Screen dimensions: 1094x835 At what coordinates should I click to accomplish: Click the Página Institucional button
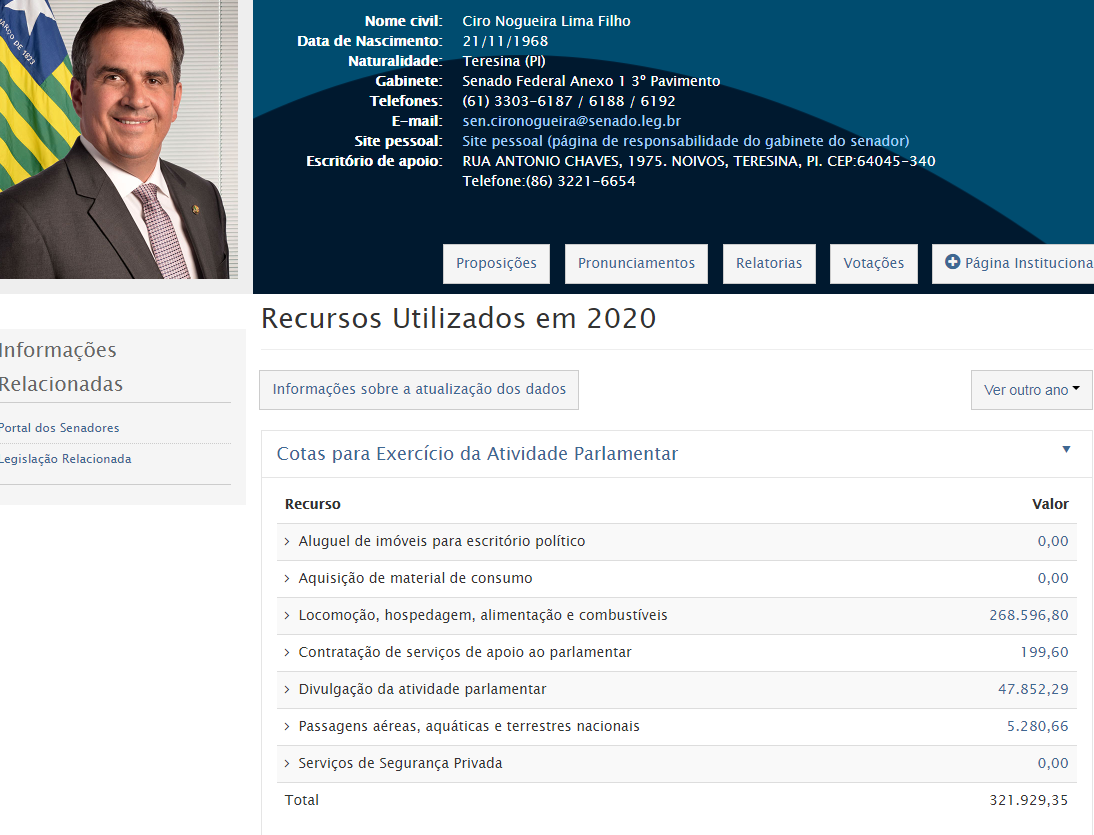tap(1013, 264)
